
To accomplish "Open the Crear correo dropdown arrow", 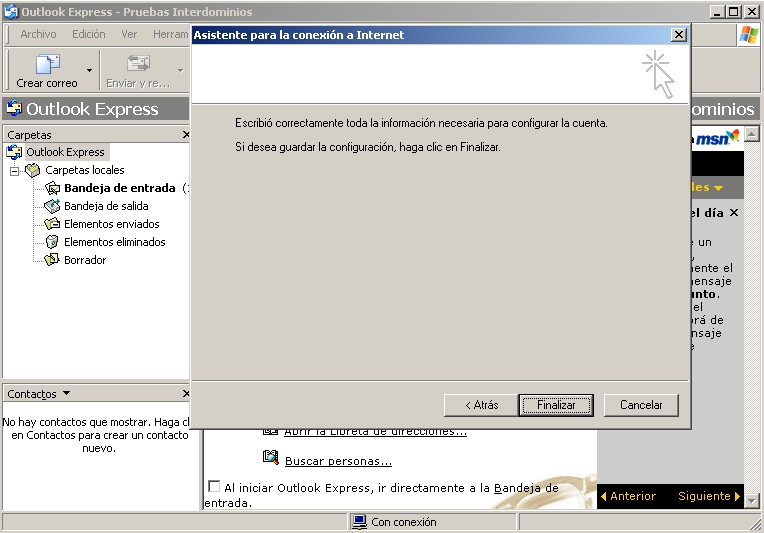I will point(89,71).
